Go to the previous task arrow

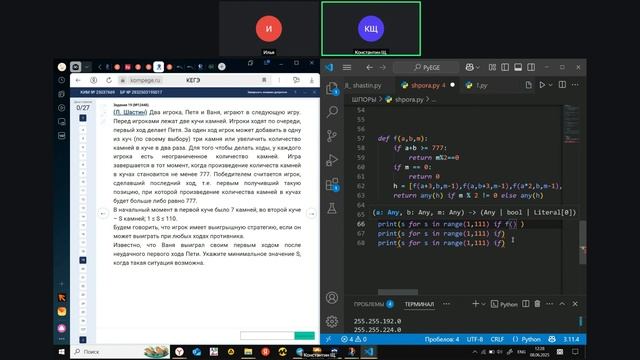tap(103, 213)
